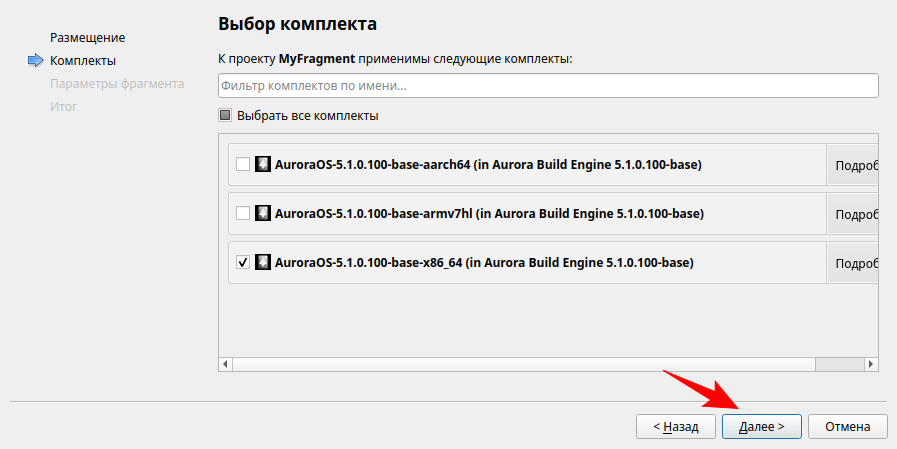Go back with the '< Назад' button
897x449 pixels.
(675, 426)
